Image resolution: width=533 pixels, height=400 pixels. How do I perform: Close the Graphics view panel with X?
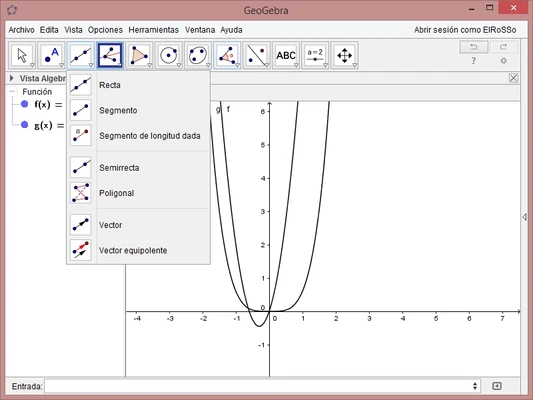(x=513, y=78)
